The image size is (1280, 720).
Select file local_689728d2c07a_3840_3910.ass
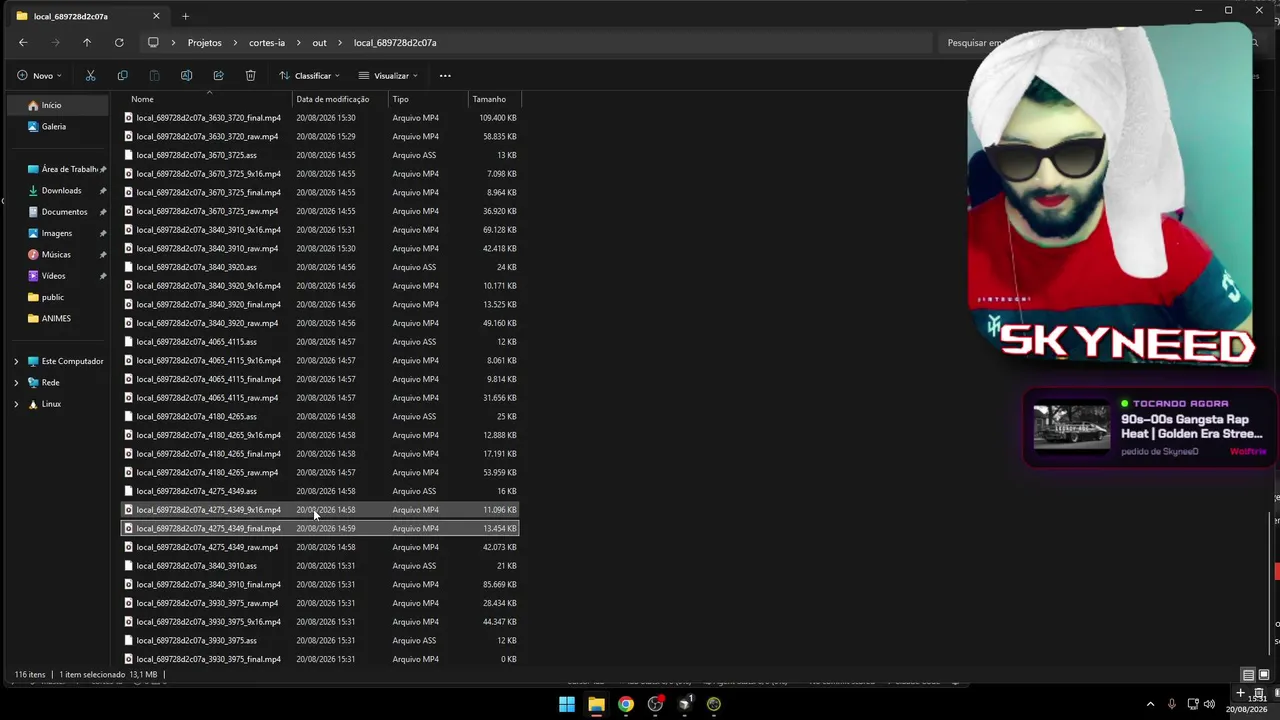pyautogui.click(x=320, y=566)
